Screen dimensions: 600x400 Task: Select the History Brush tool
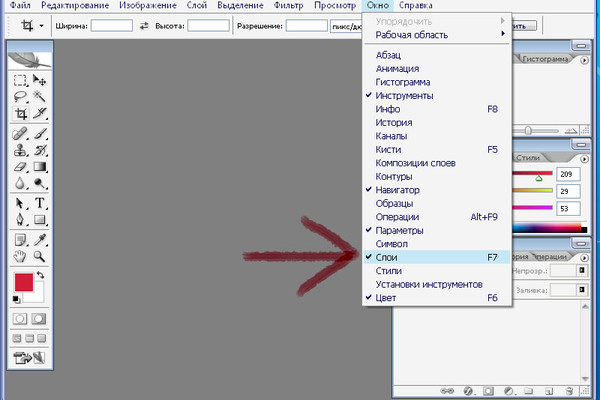(x=39, y=150)
